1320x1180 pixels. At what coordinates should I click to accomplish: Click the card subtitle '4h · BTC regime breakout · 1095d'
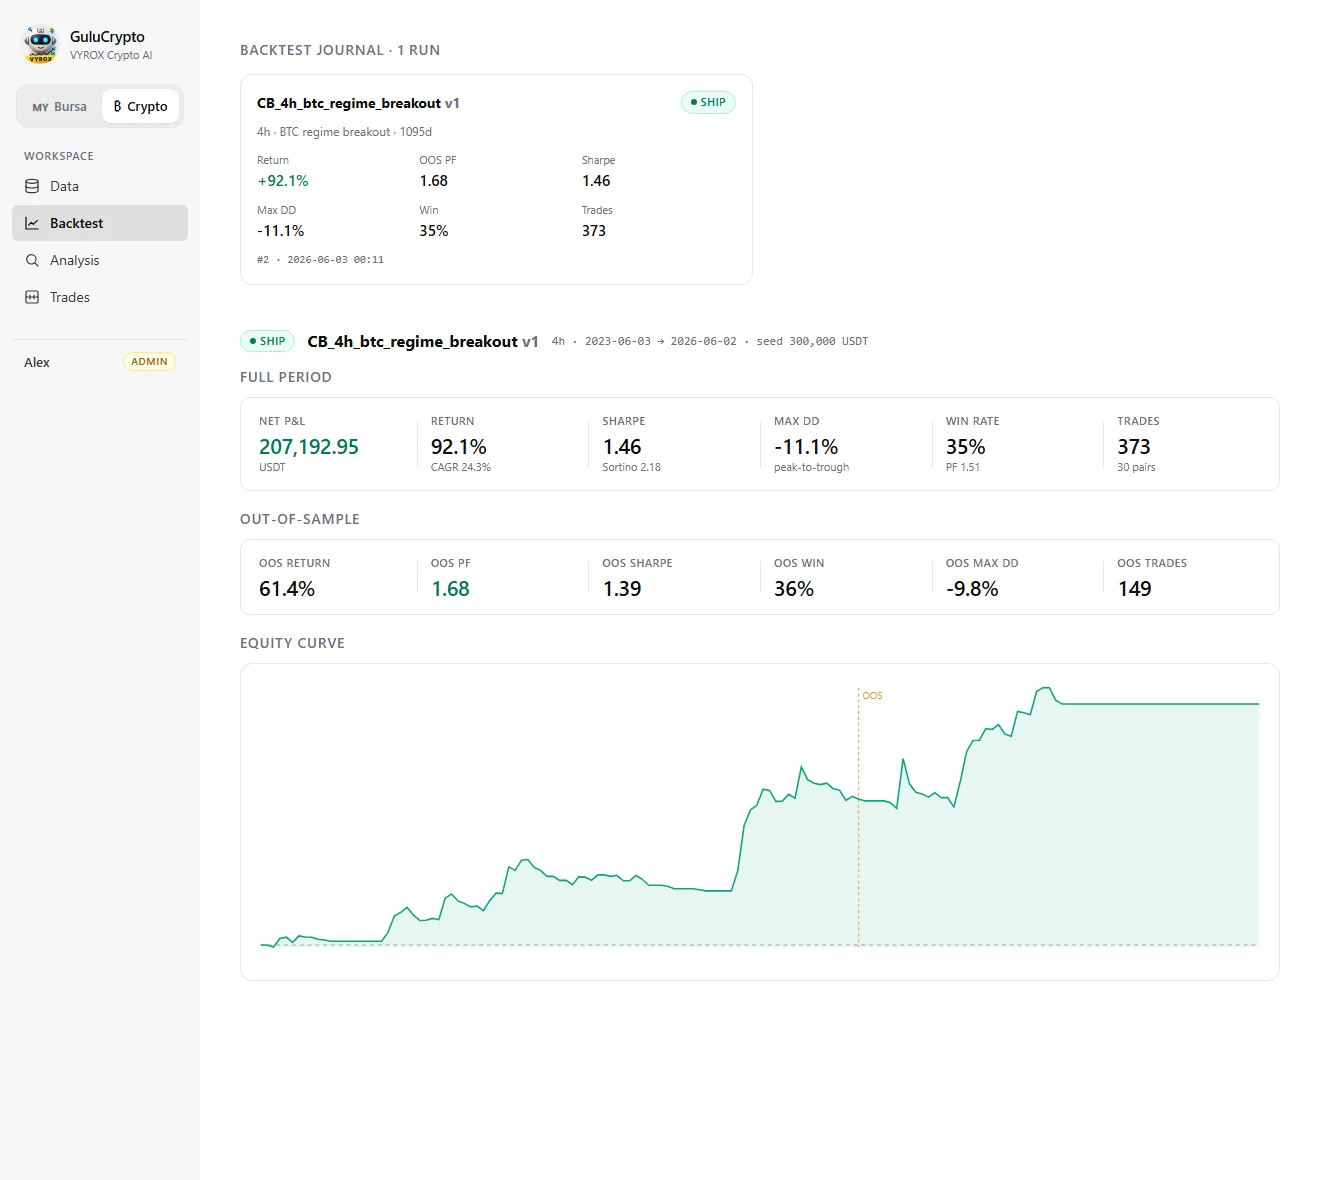(344, 132)
